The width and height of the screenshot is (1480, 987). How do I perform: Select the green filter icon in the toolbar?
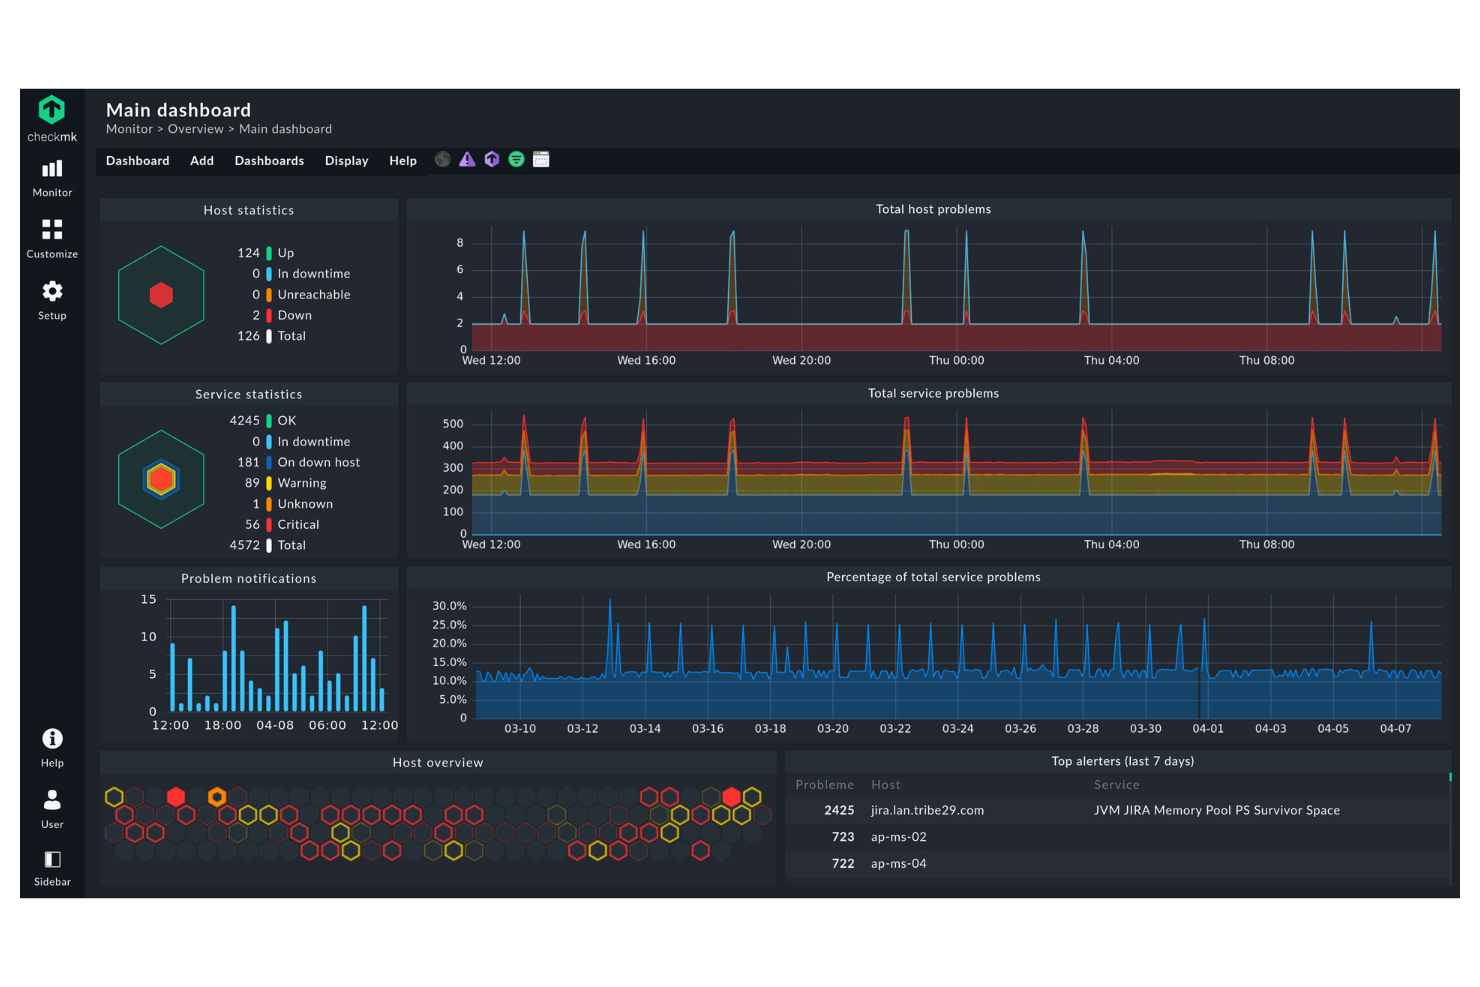(516, 159)
